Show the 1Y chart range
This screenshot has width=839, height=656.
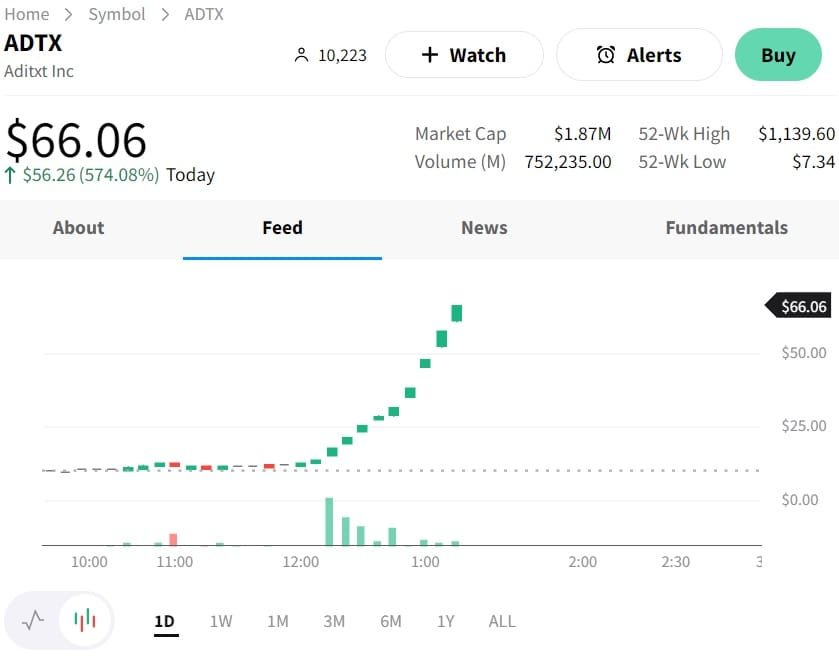point(446,621)
